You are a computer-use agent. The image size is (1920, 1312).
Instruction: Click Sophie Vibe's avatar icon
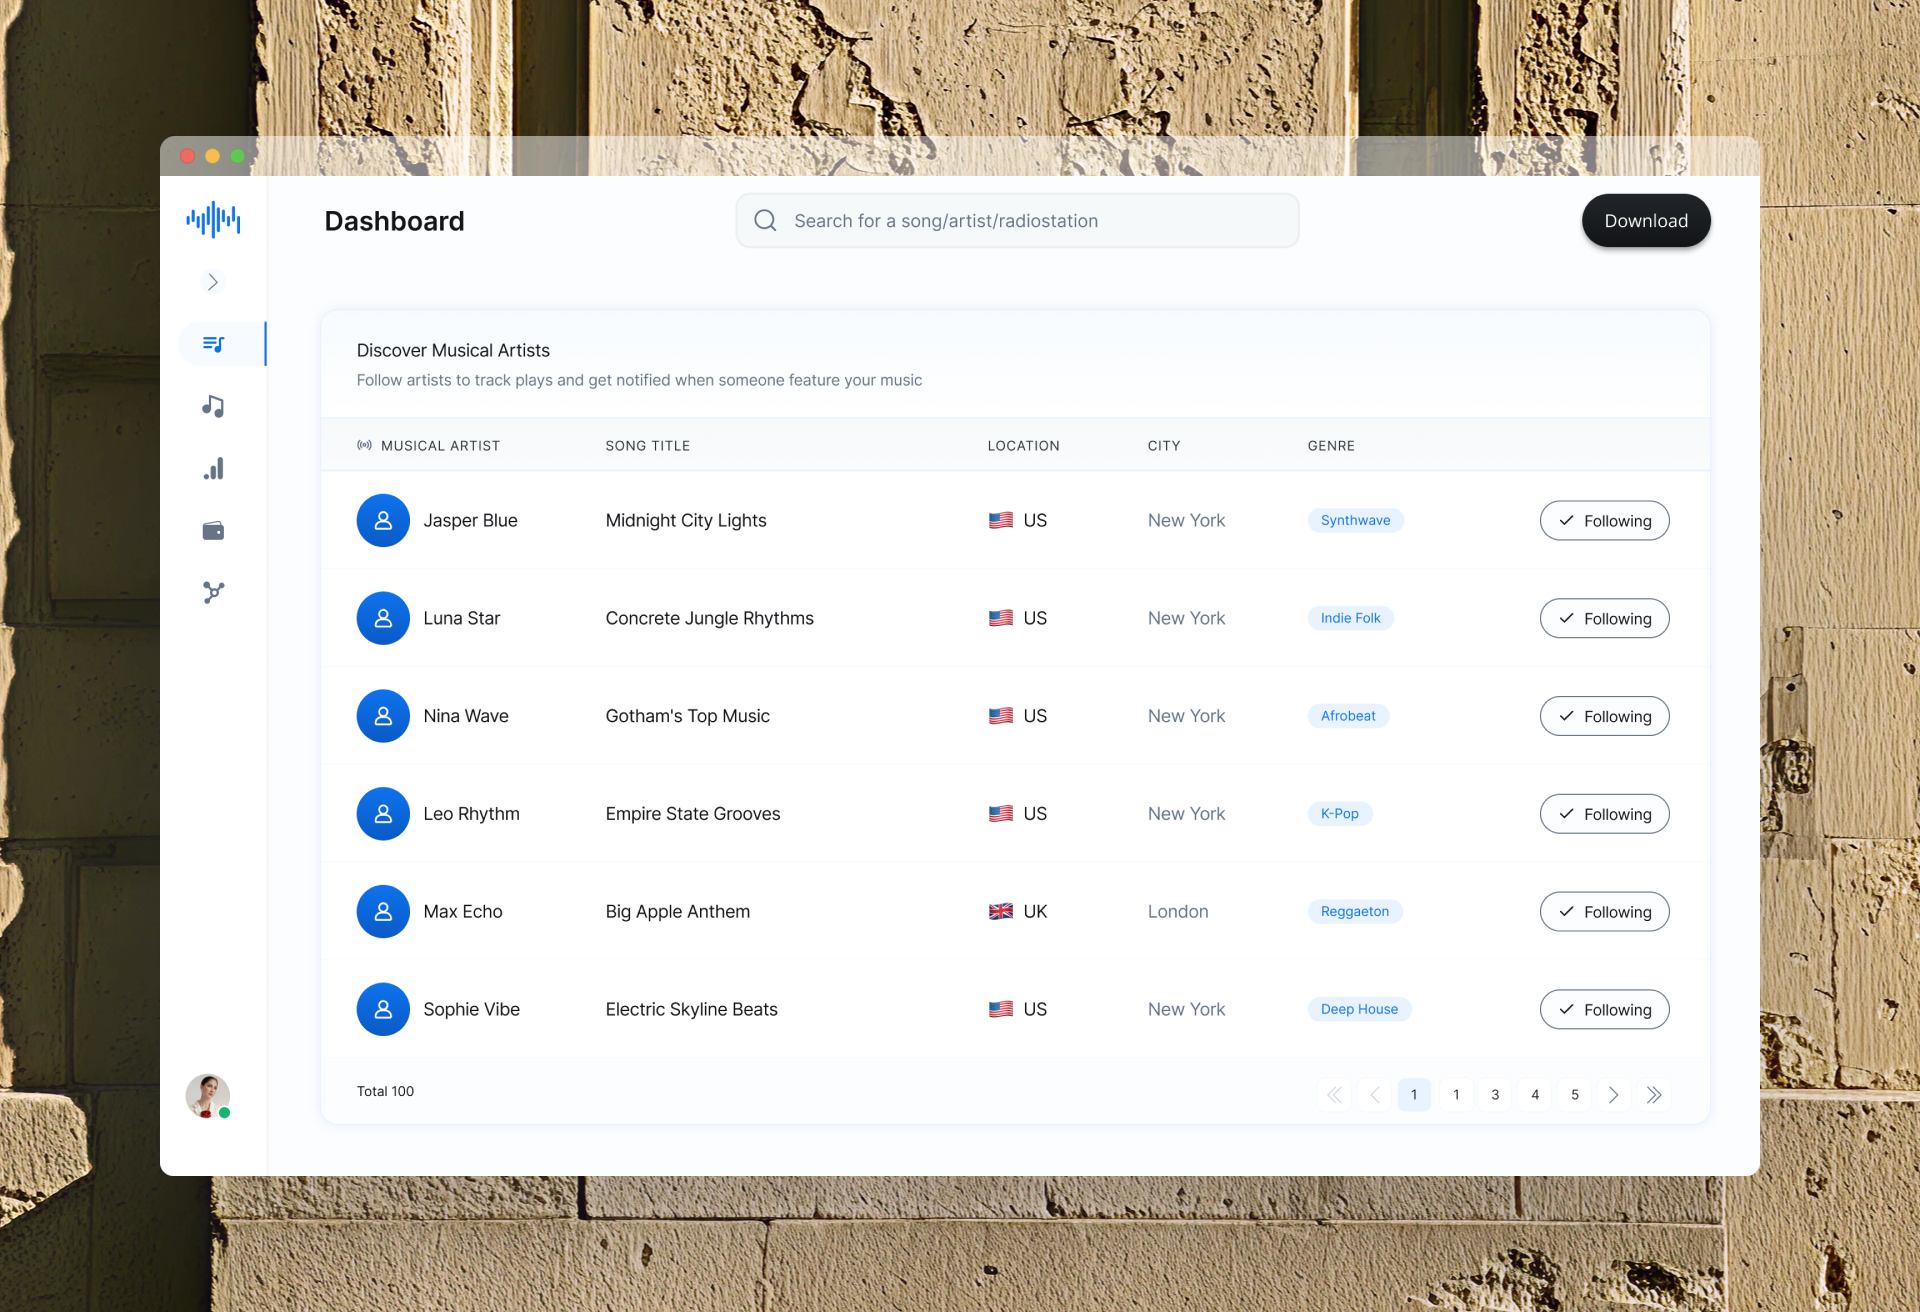point(383,1010)
